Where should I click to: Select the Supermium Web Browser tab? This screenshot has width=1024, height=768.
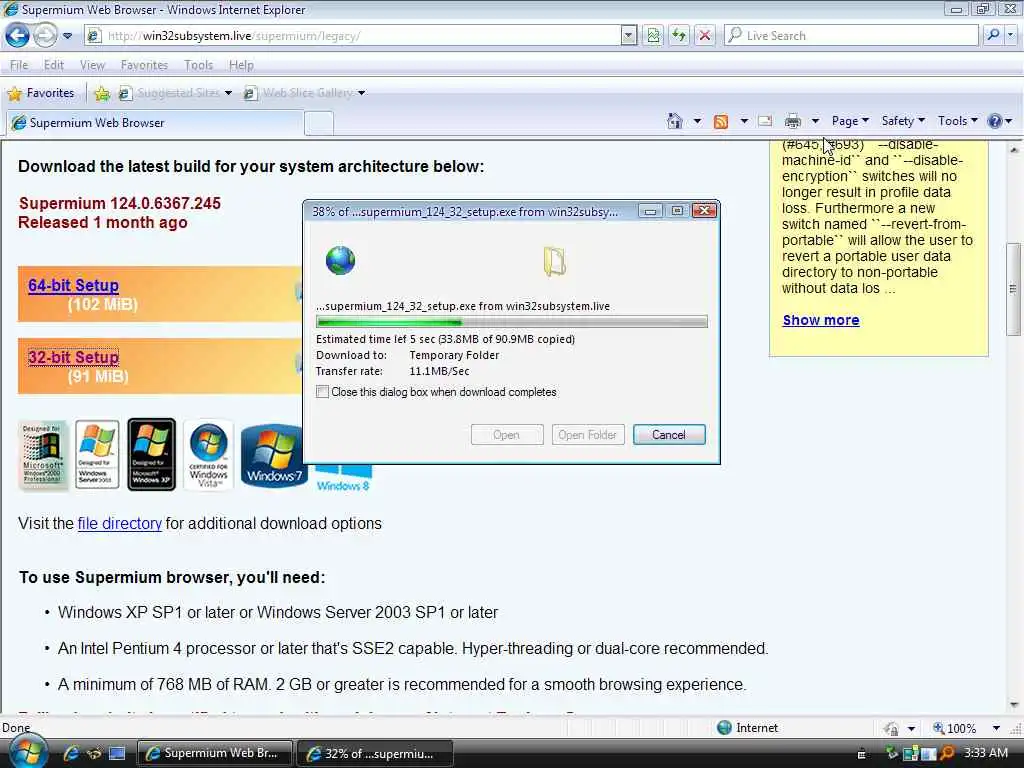[x=155, y=123]
